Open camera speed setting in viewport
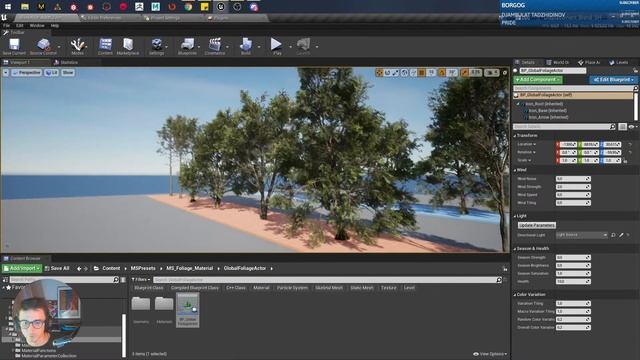The height and width of the screenshot is (360, 640). click(492, 73)
